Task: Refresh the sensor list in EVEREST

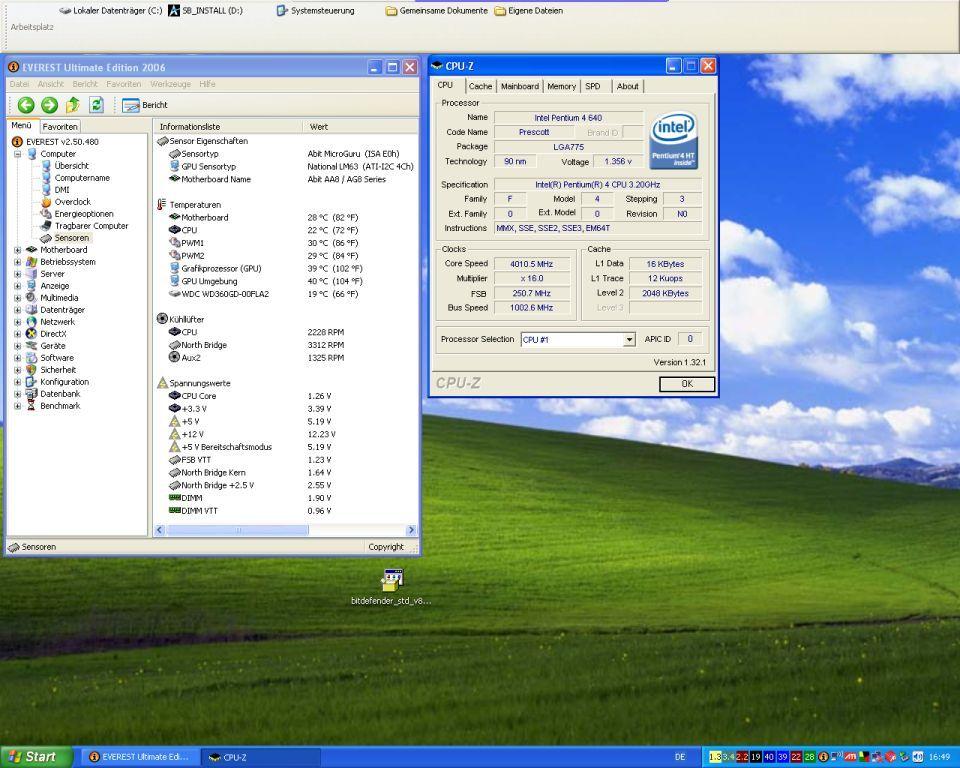Action: tap(96, 105)
